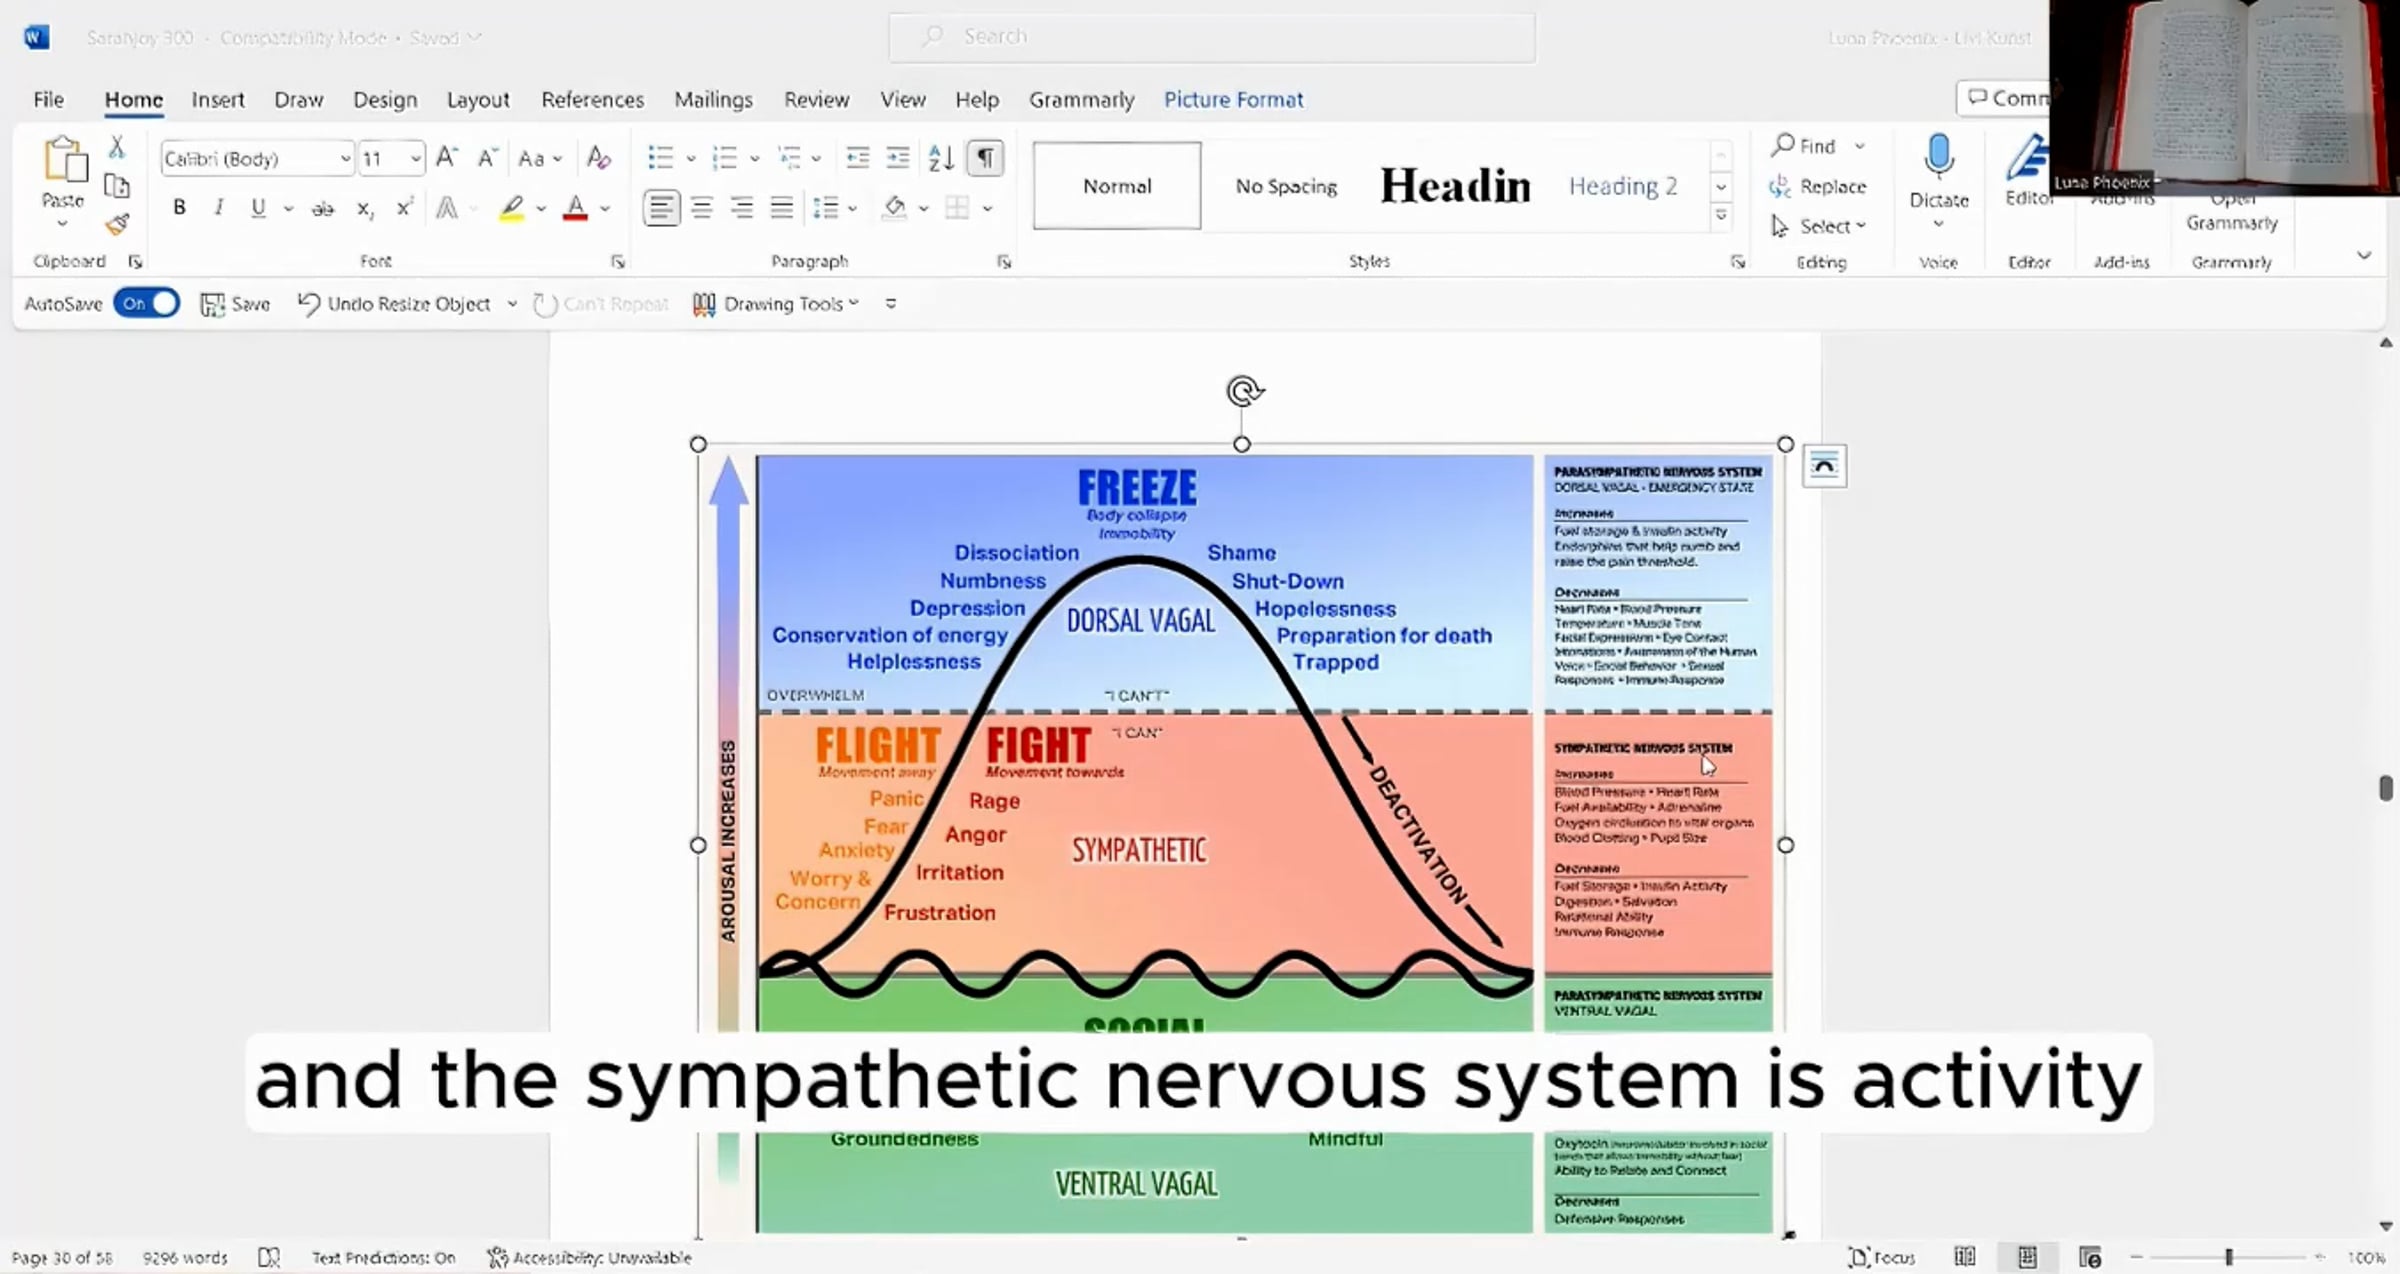Toggle AutoSave switch off
This screenshot has width=2400, height=1274.
[x=147, y=303]
